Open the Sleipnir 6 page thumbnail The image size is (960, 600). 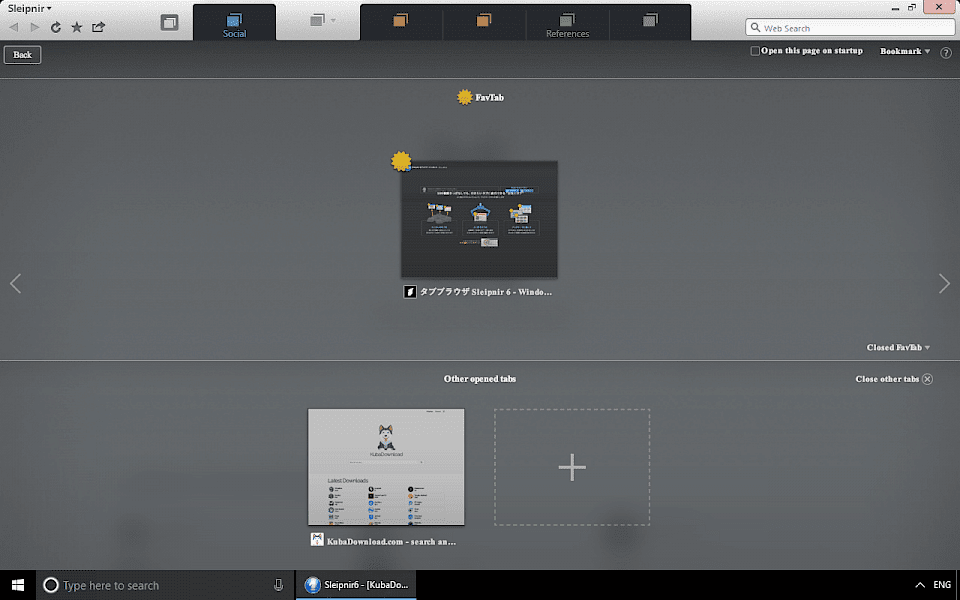(479, 219)
